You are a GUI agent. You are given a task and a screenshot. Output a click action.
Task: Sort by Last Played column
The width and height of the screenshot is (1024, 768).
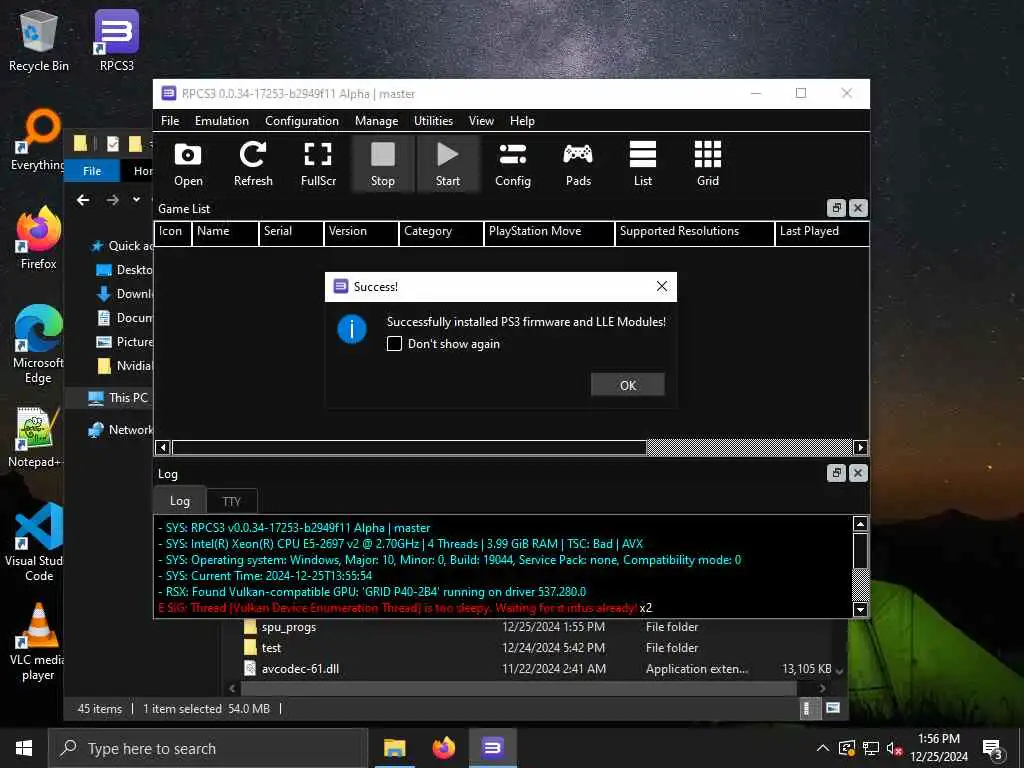coord(822,232)
